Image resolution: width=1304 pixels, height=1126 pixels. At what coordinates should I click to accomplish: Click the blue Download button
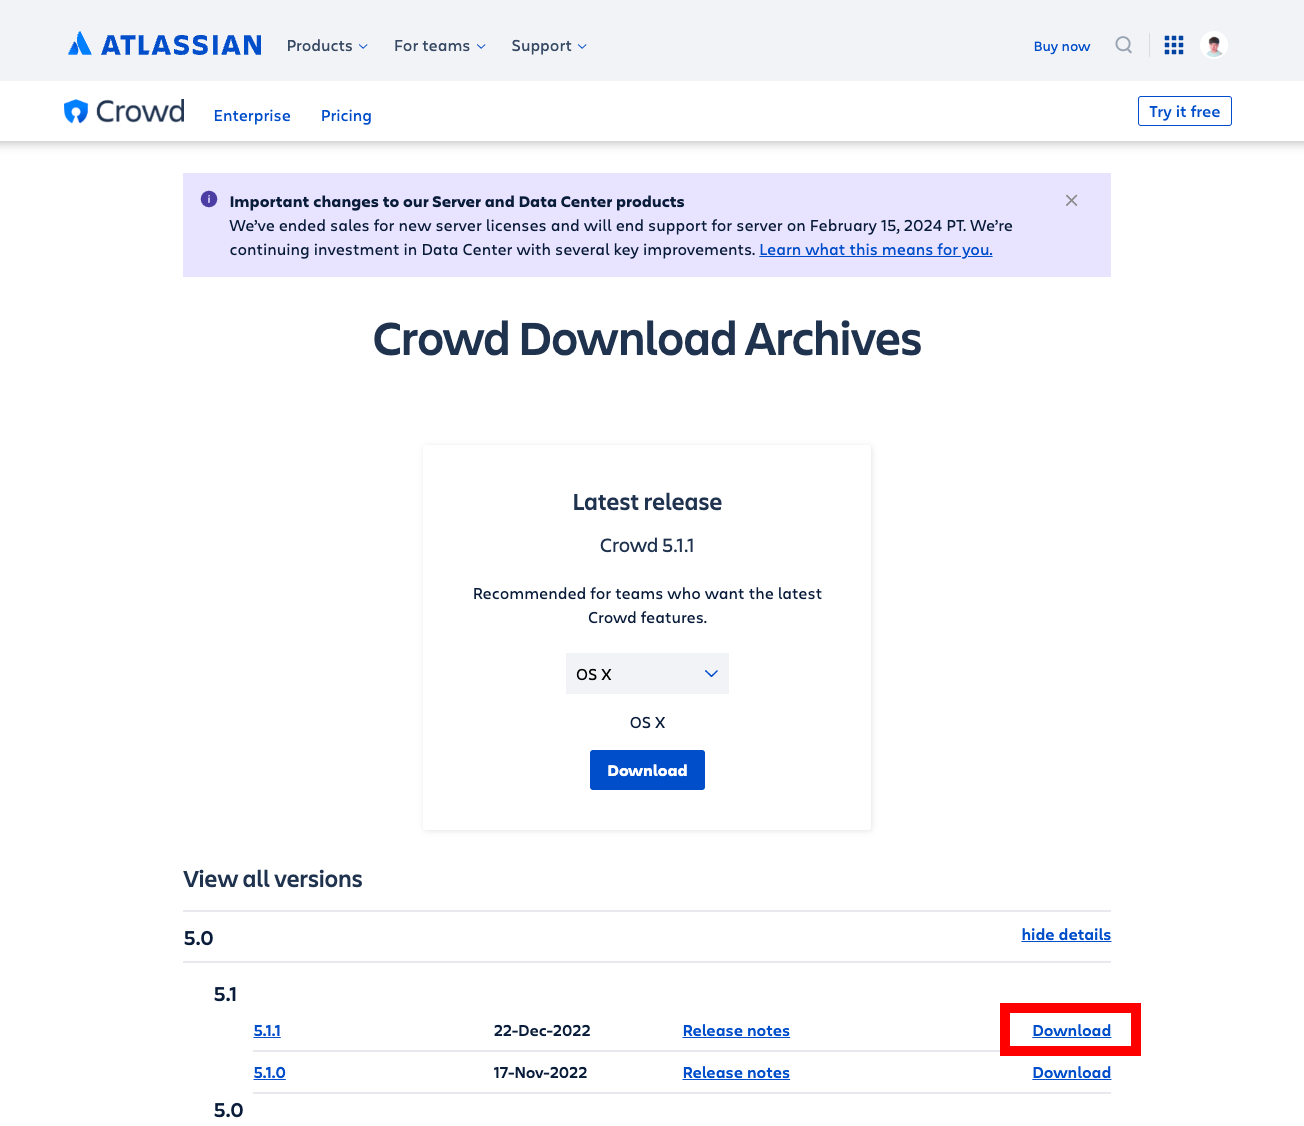pos(647,770)
